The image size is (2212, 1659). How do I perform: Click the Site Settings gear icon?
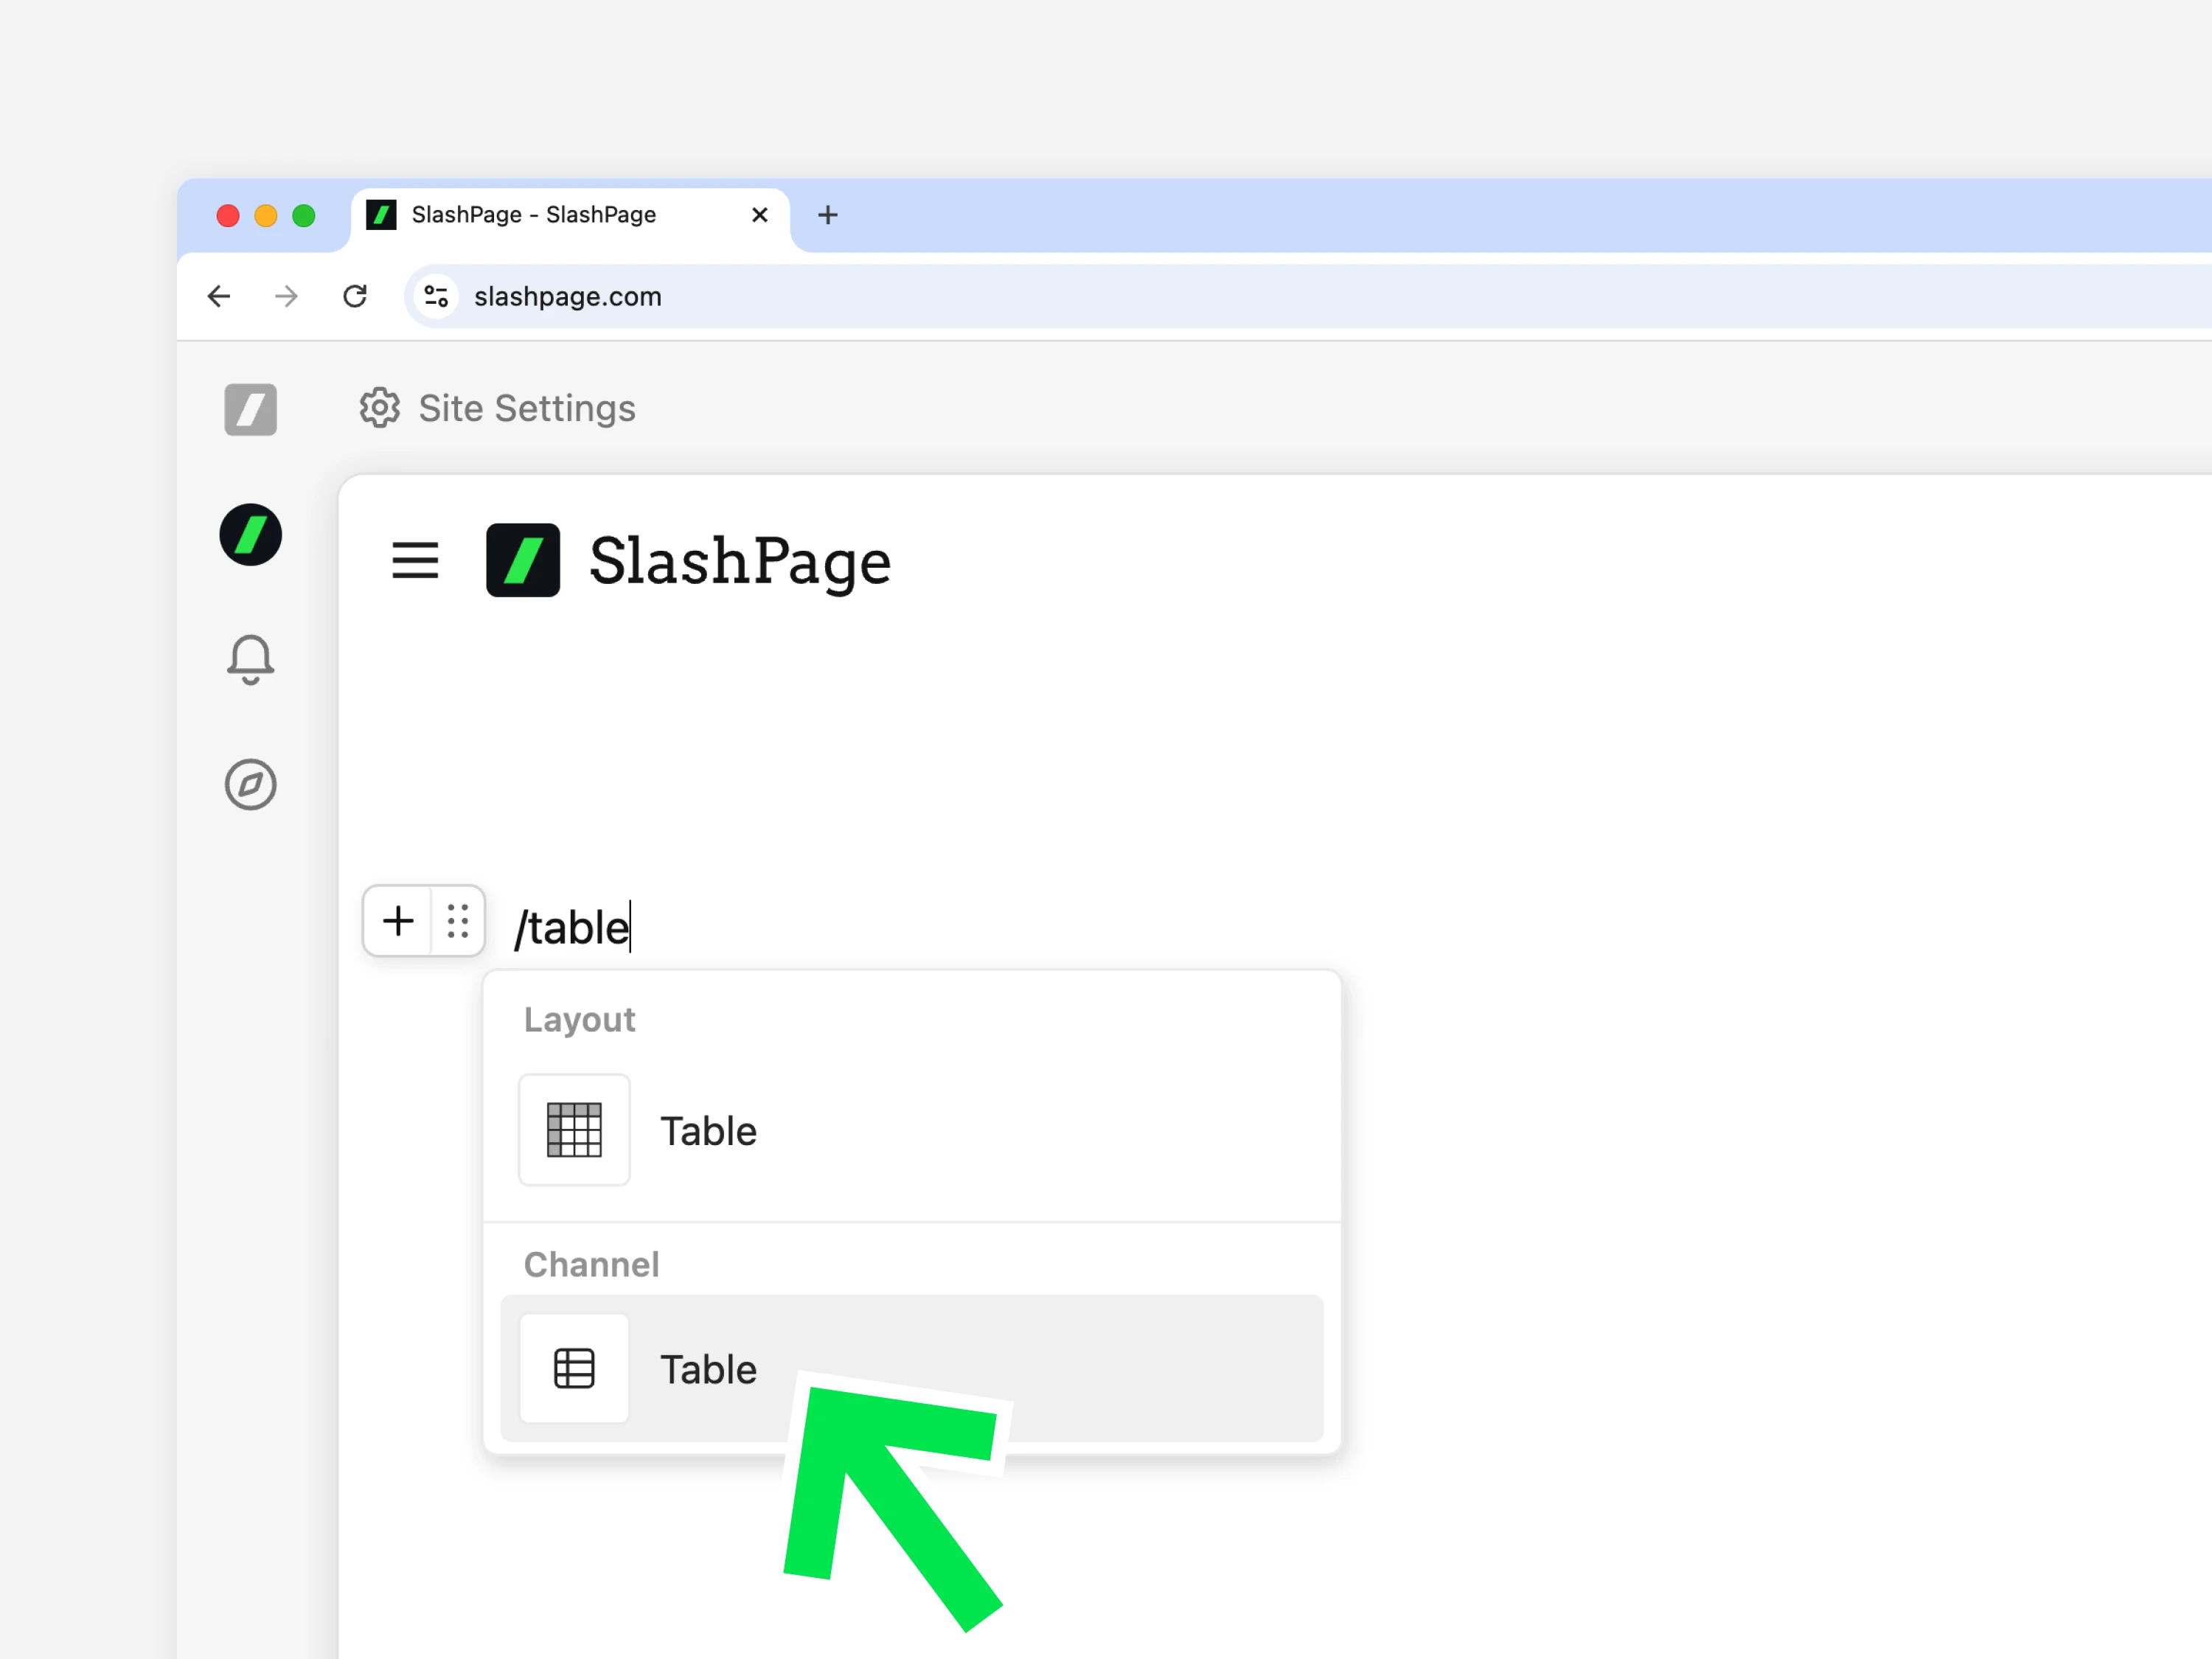(x=380, y=408)
